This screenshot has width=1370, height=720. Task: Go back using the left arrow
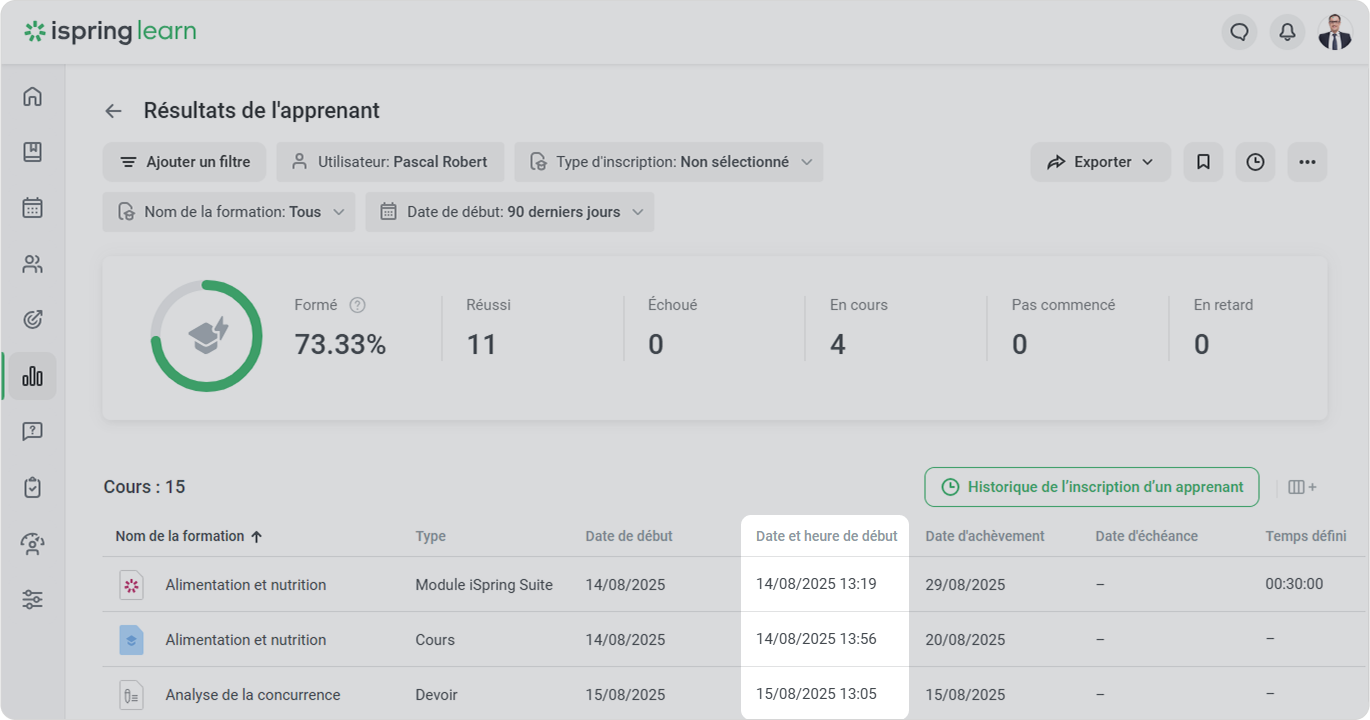(x=114, y=111)
